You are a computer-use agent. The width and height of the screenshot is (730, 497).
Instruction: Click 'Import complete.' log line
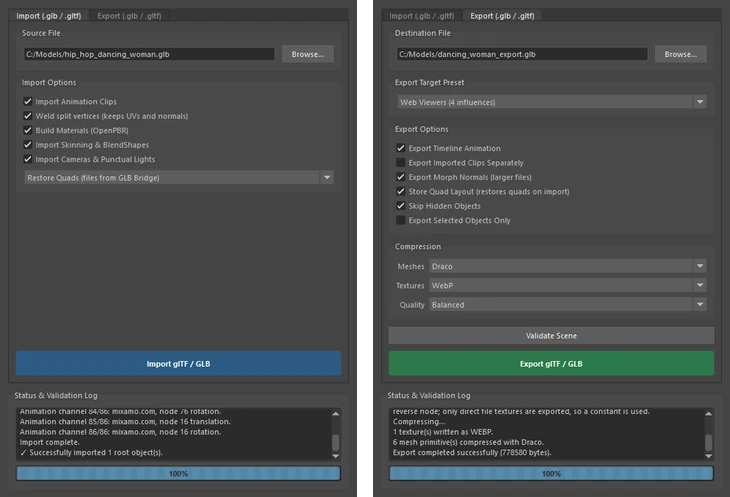tap(49, 442)
